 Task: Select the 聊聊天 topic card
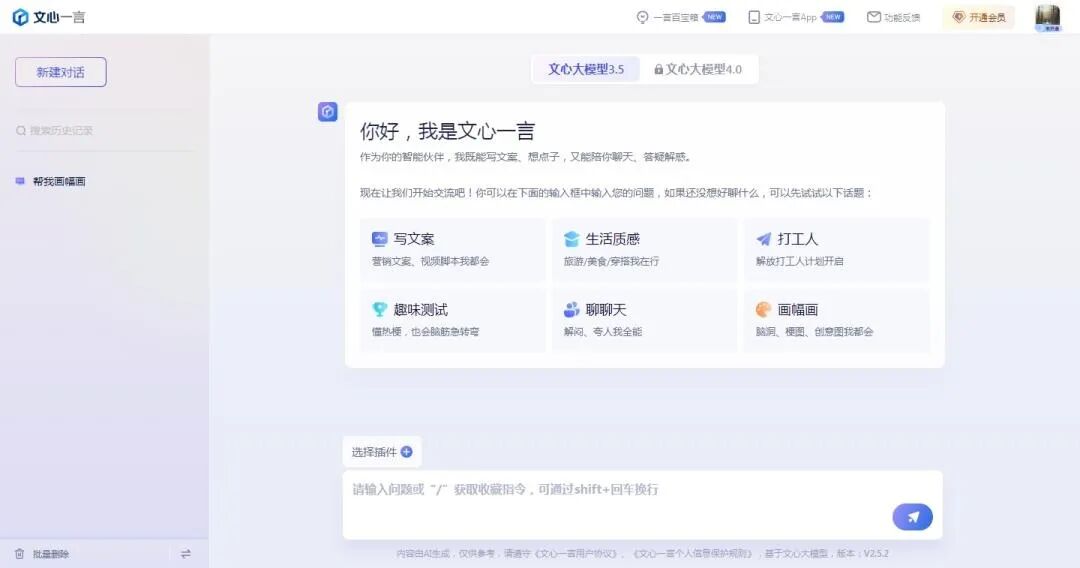pyautogui.click(x=645, y=320)
